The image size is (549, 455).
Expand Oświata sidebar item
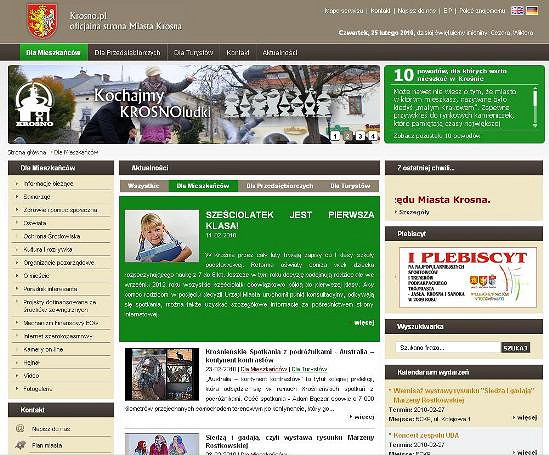[35, 223]
